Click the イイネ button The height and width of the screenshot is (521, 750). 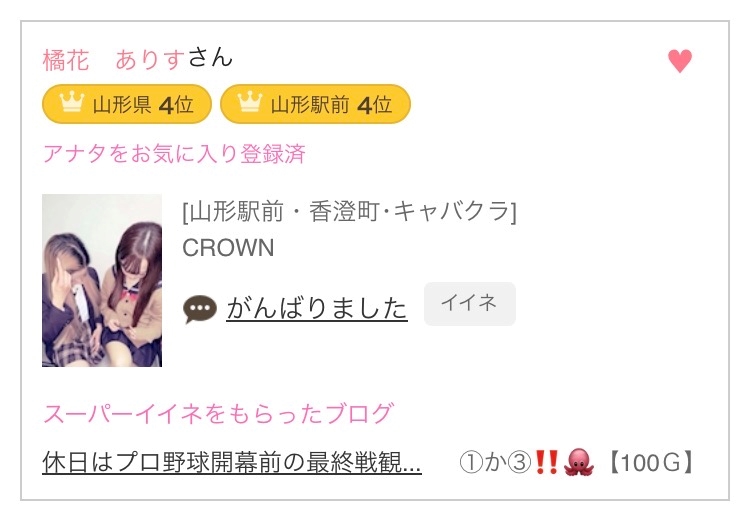coord(470,304)
